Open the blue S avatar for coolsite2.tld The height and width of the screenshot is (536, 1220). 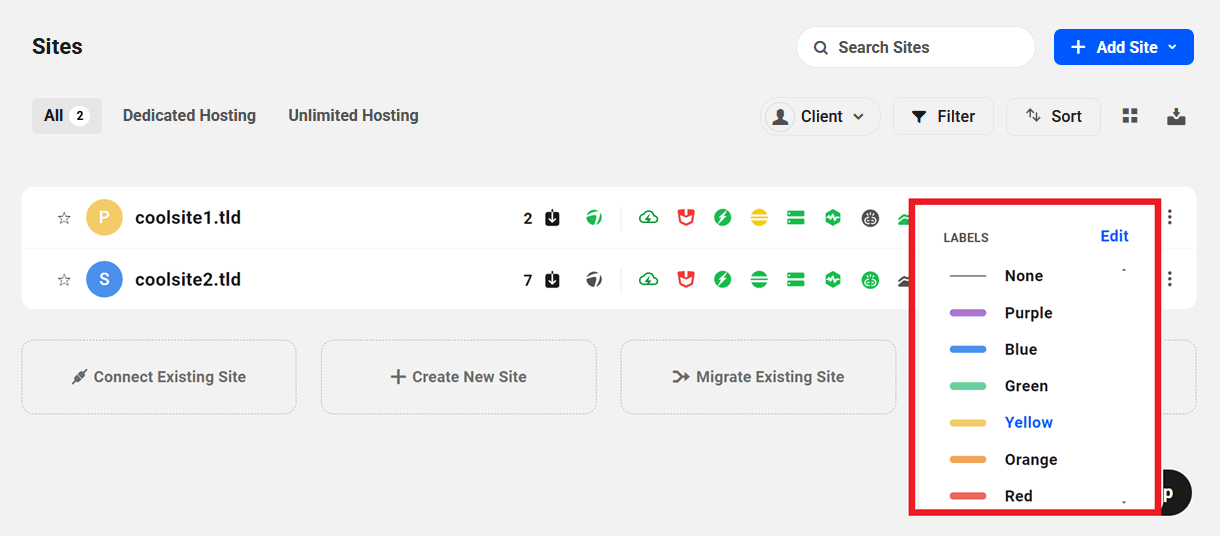coord(104,279)
